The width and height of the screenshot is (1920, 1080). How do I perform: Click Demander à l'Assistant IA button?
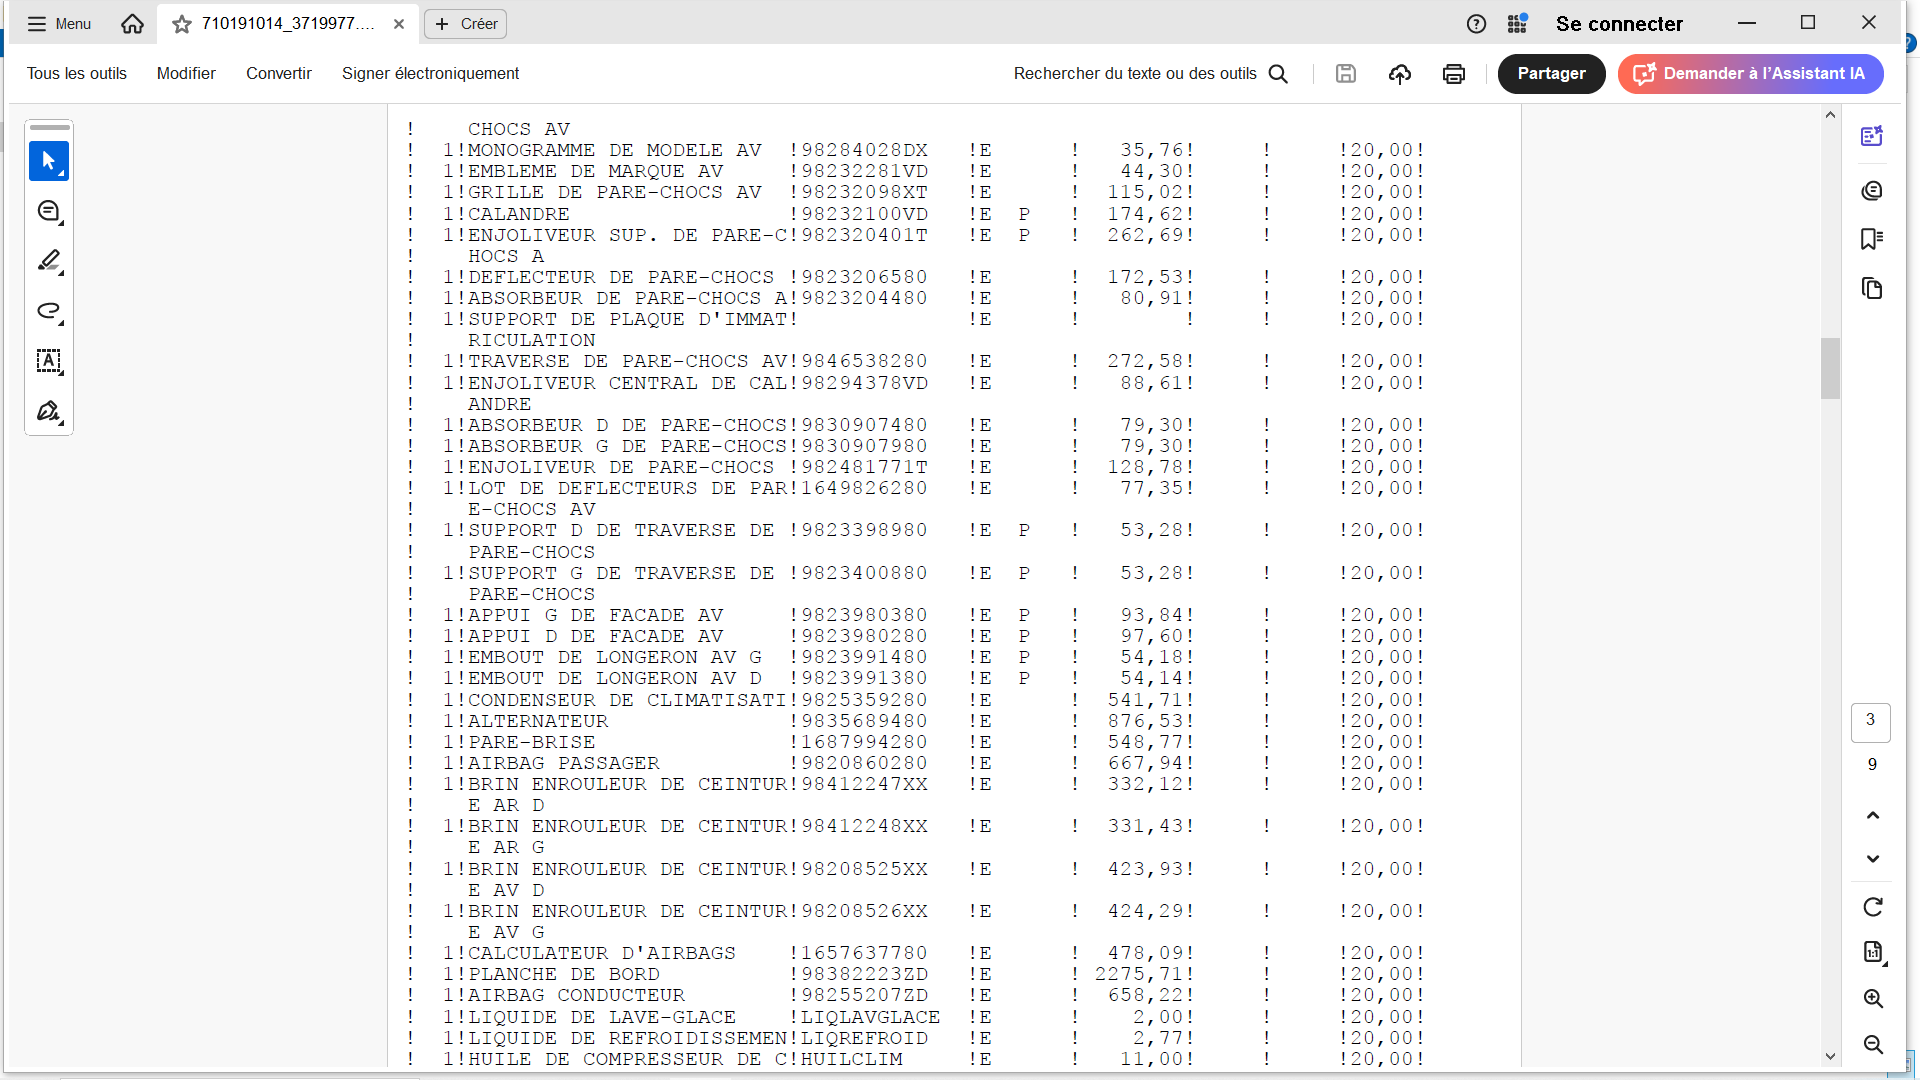[1749, 74]
